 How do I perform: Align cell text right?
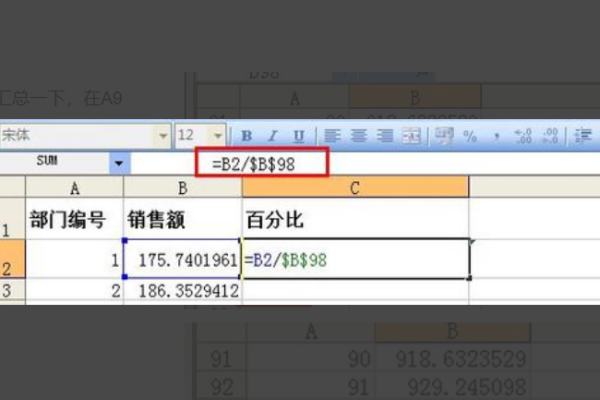point(385,136)
